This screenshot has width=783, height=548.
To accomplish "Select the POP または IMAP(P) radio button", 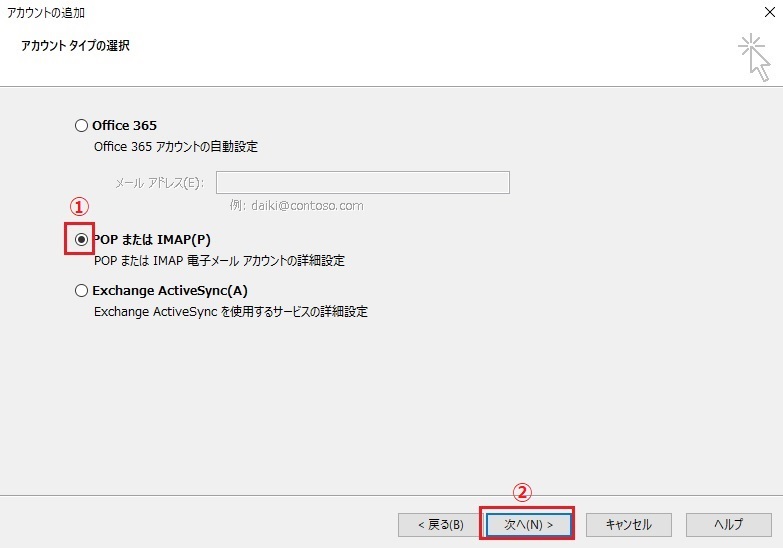I will point(81,240).
